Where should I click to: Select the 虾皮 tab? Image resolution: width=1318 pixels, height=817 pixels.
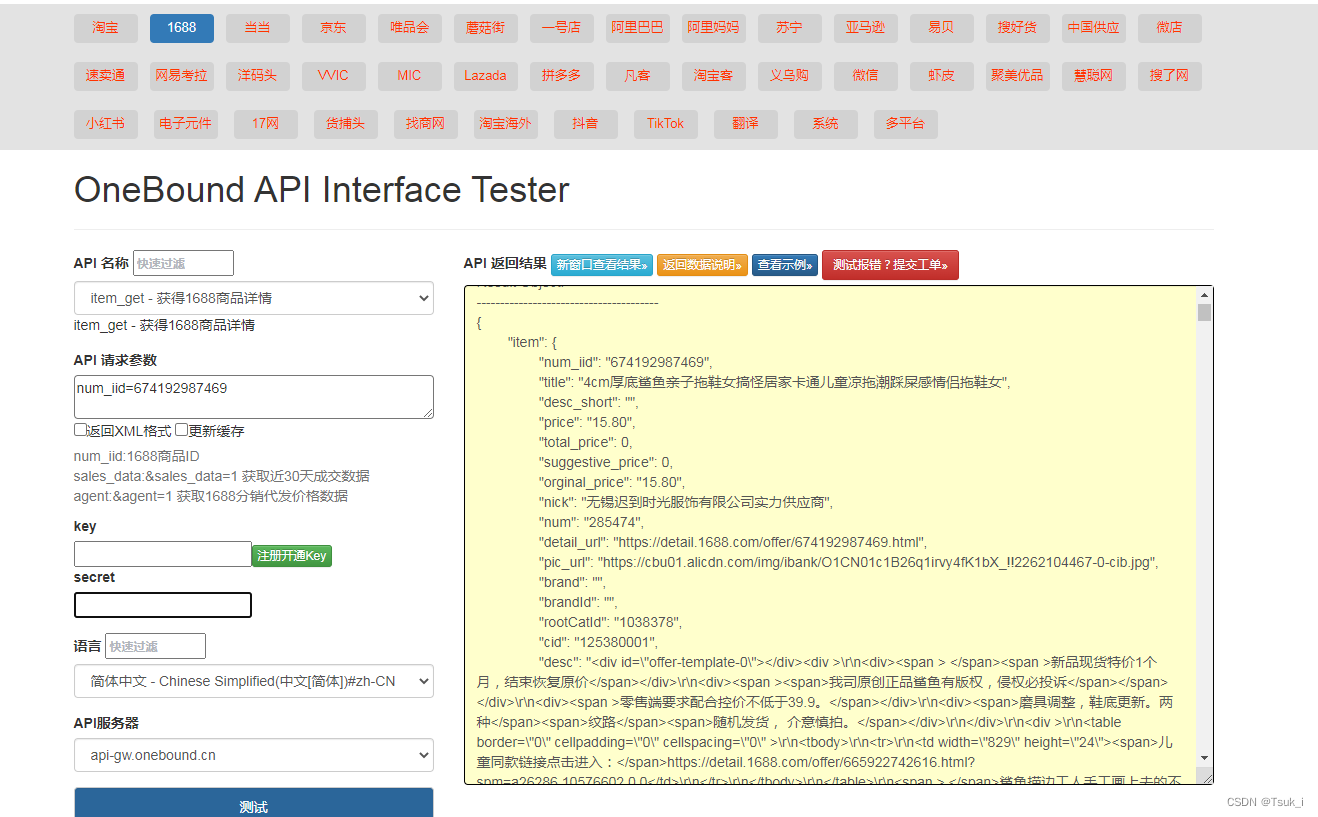point(942,76)
